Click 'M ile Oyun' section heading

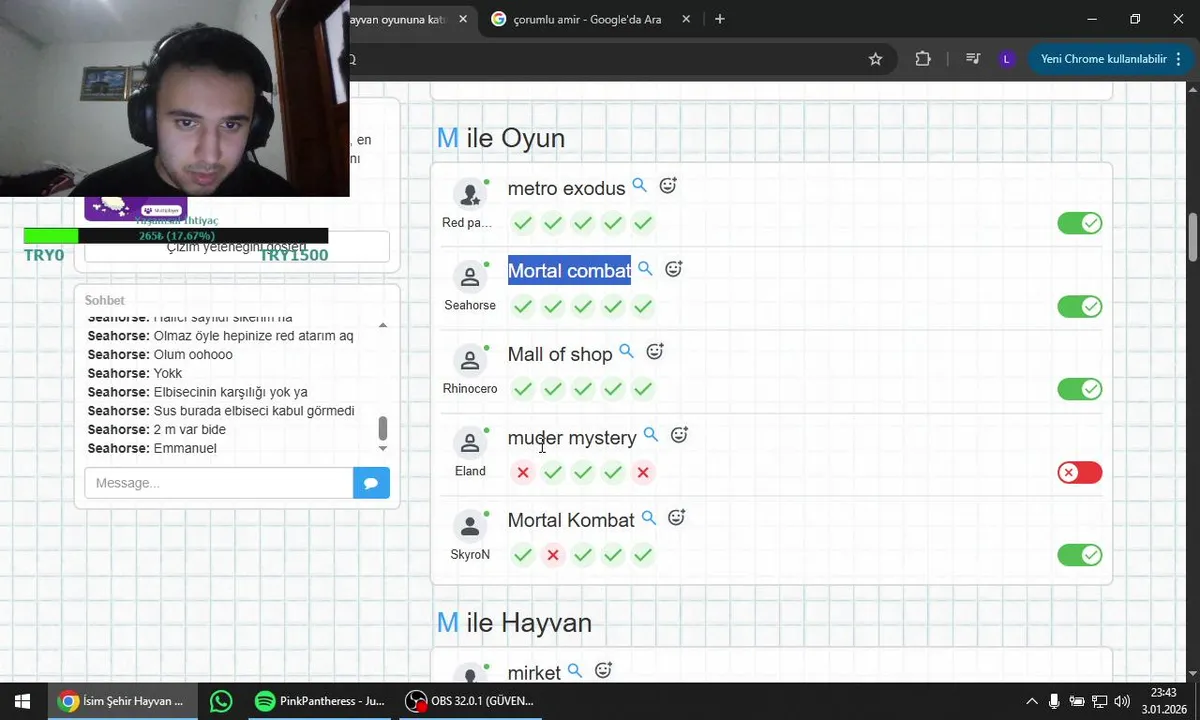coord(501,138)
